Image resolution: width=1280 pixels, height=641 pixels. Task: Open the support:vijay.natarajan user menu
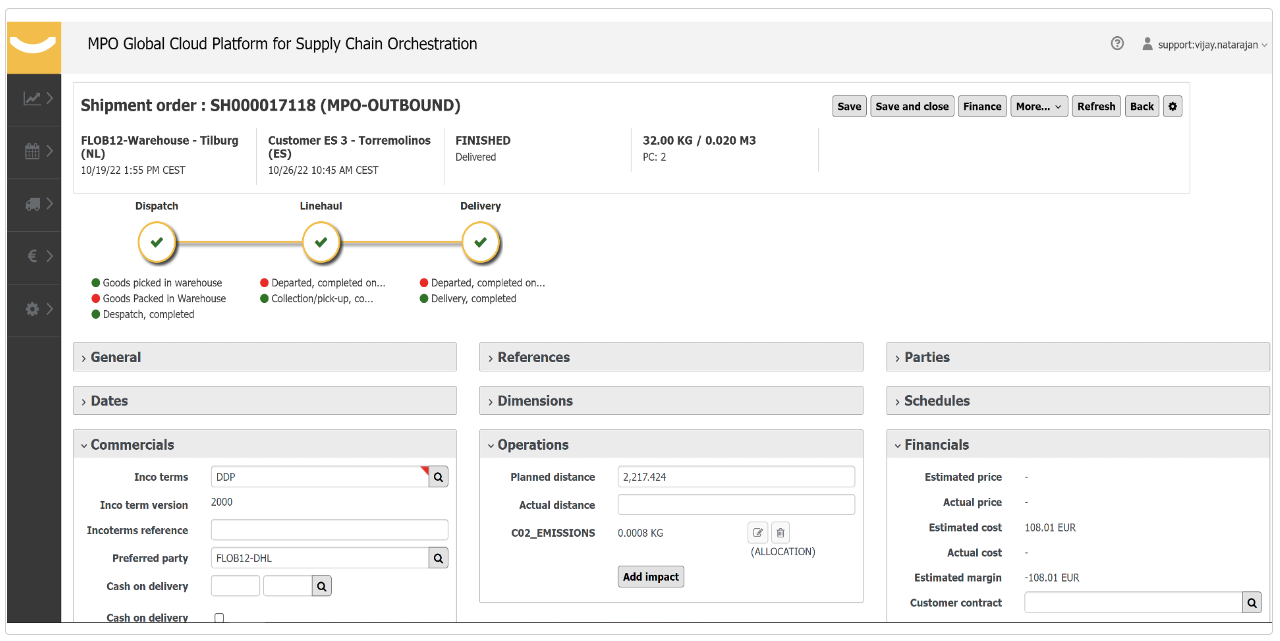click(1205, 45)
